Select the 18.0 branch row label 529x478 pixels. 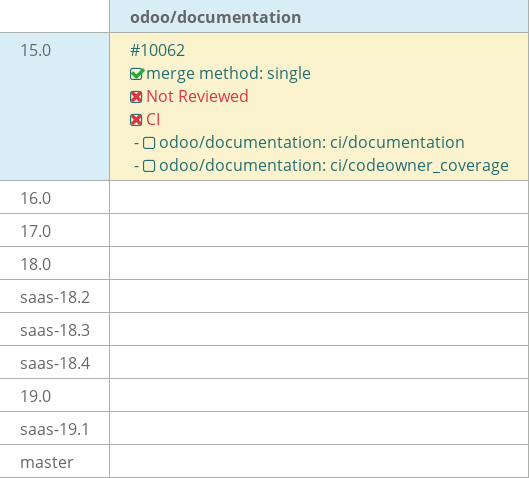tap(36, 264)
